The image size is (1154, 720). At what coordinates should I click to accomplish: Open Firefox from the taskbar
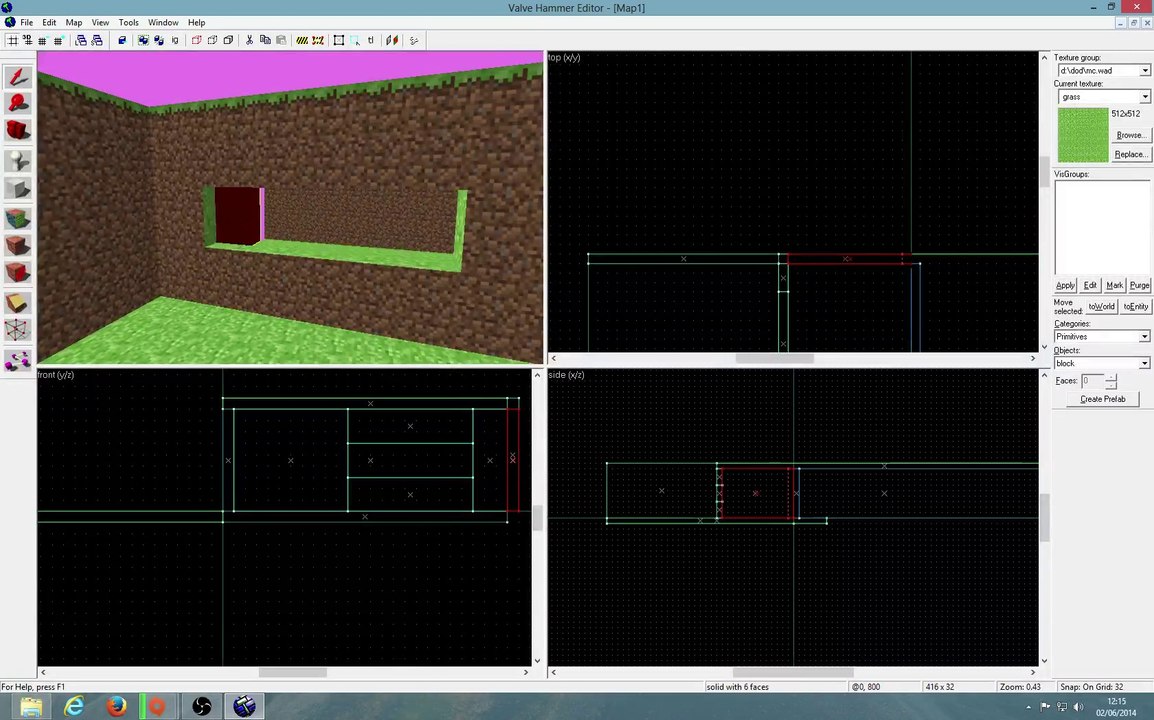point(116,707)
